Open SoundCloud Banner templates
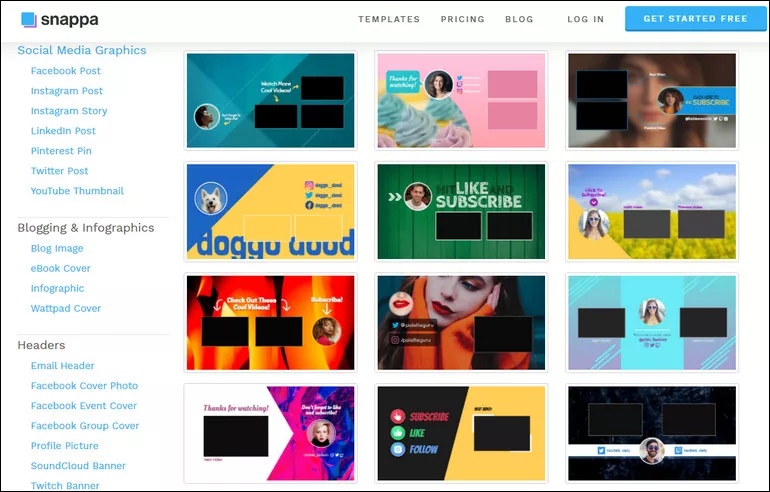Viewport: 770px width, 492px height. point(78,466)
